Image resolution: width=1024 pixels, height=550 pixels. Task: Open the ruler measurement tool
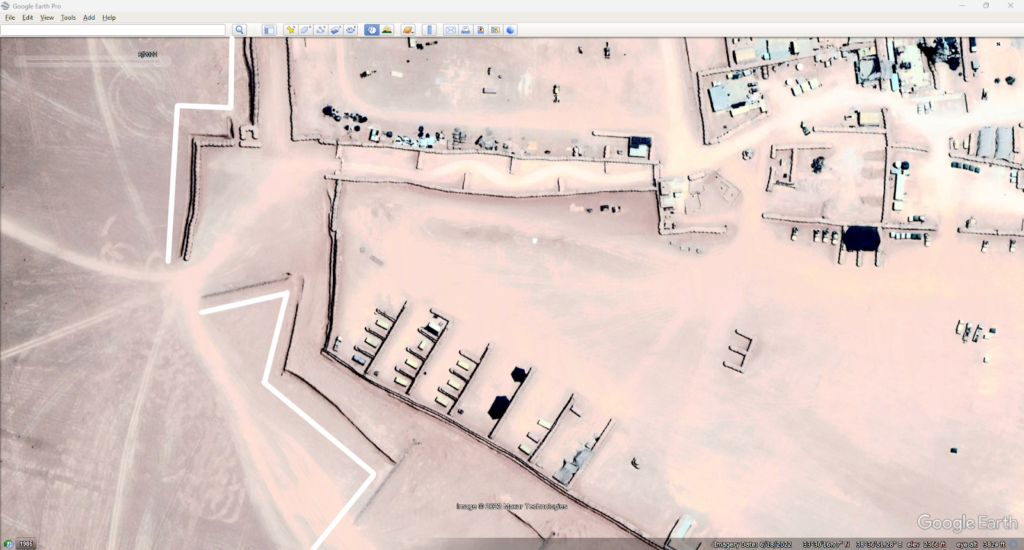click(x=430, y=30)
